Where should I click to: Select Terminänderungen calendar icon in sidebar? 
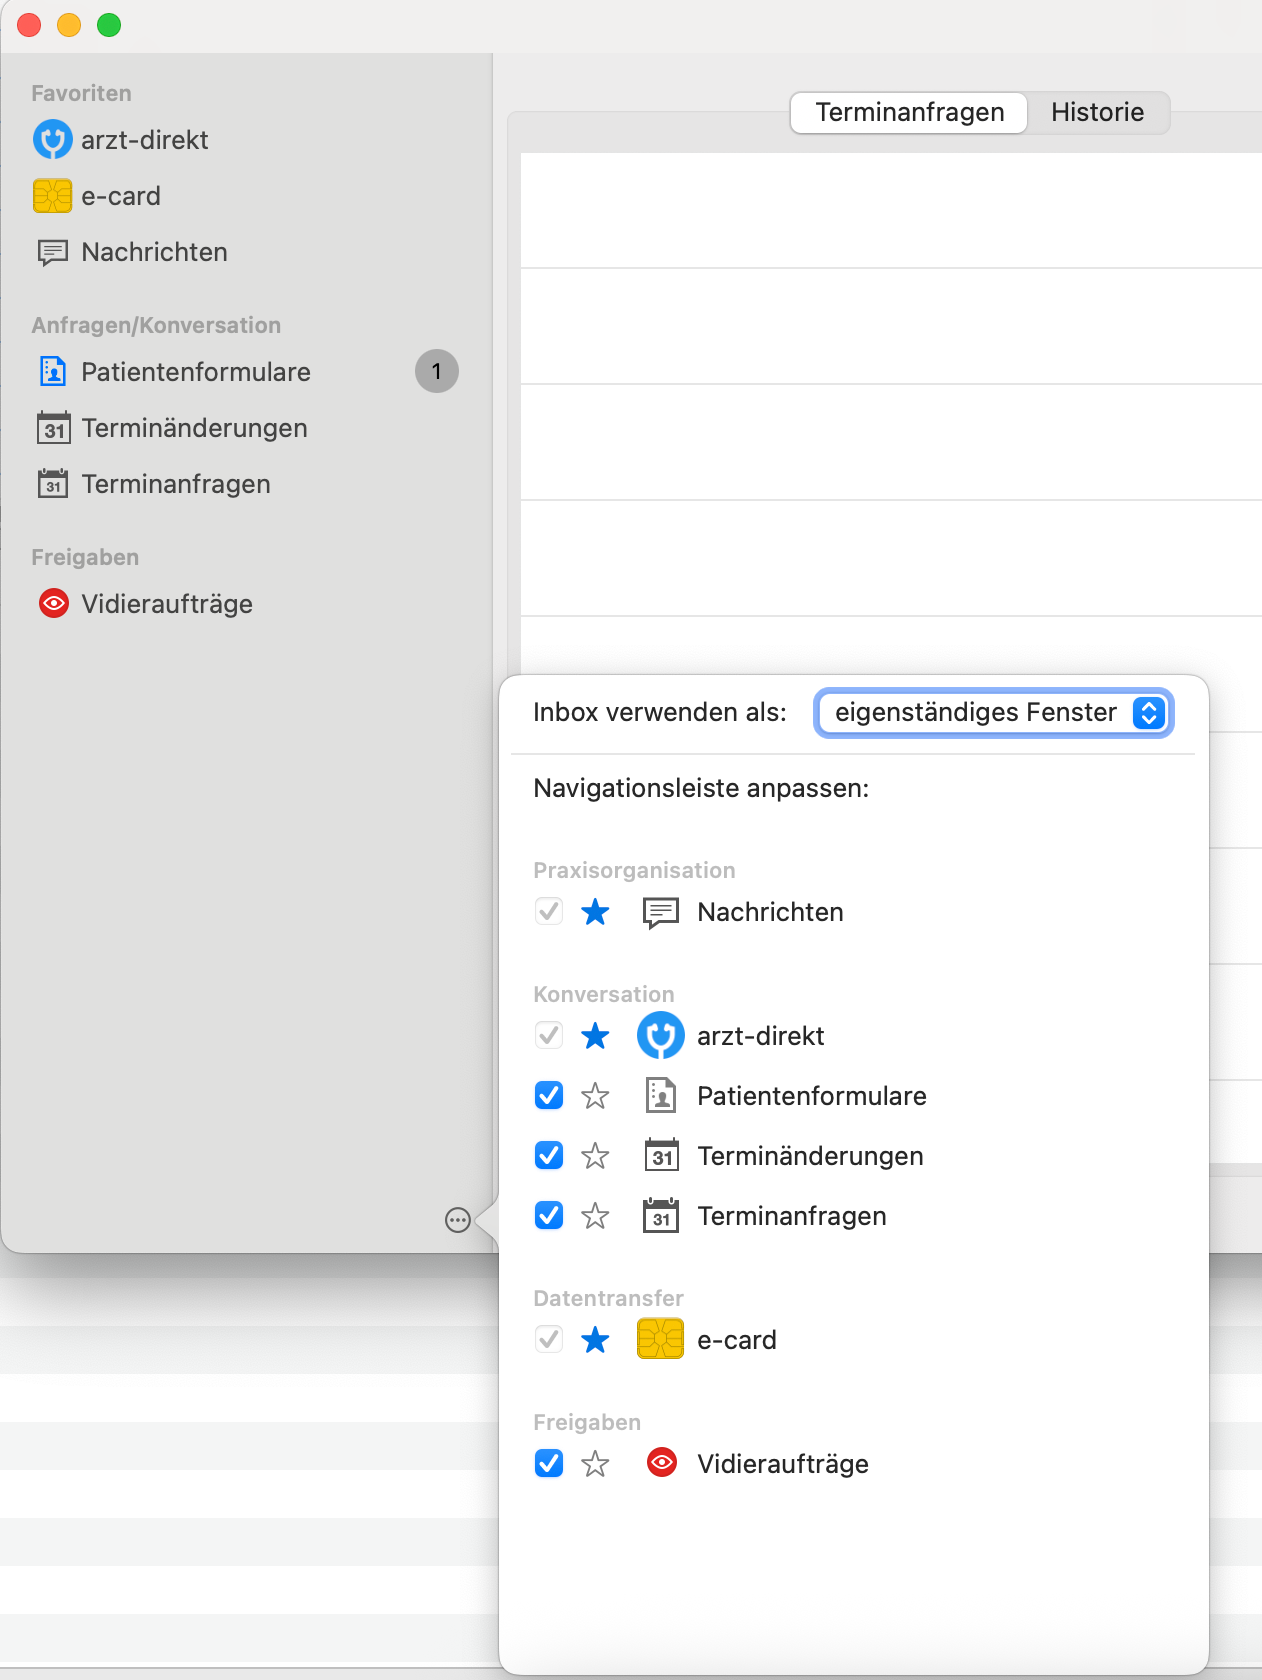tap(53, 428)
